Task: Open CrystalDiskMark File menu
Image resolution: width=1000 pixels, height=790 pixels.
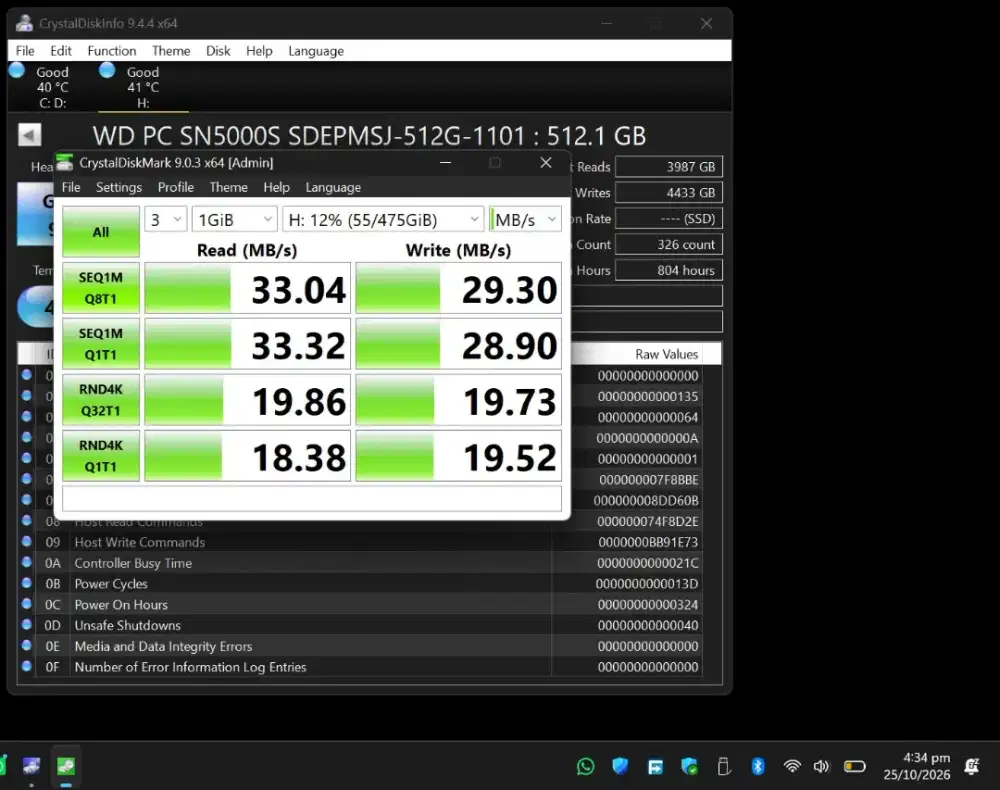Action: click(71, 187)
